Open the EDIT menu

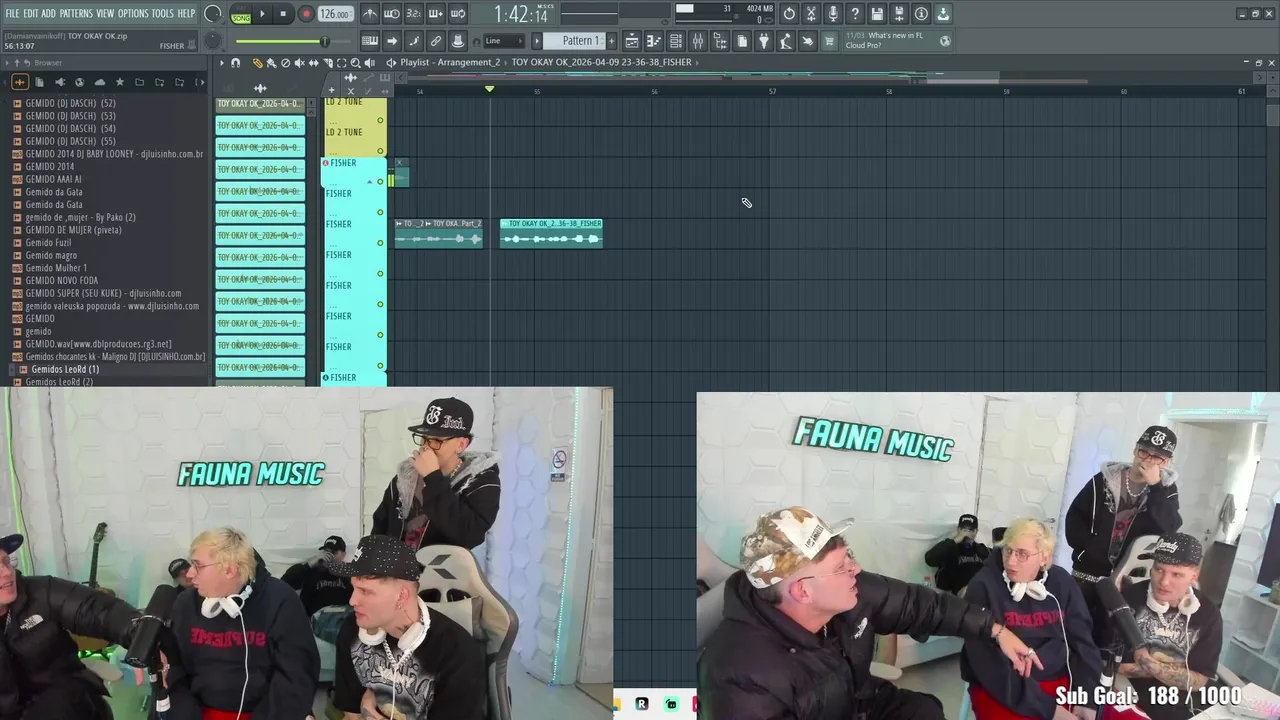pos(31,14)
